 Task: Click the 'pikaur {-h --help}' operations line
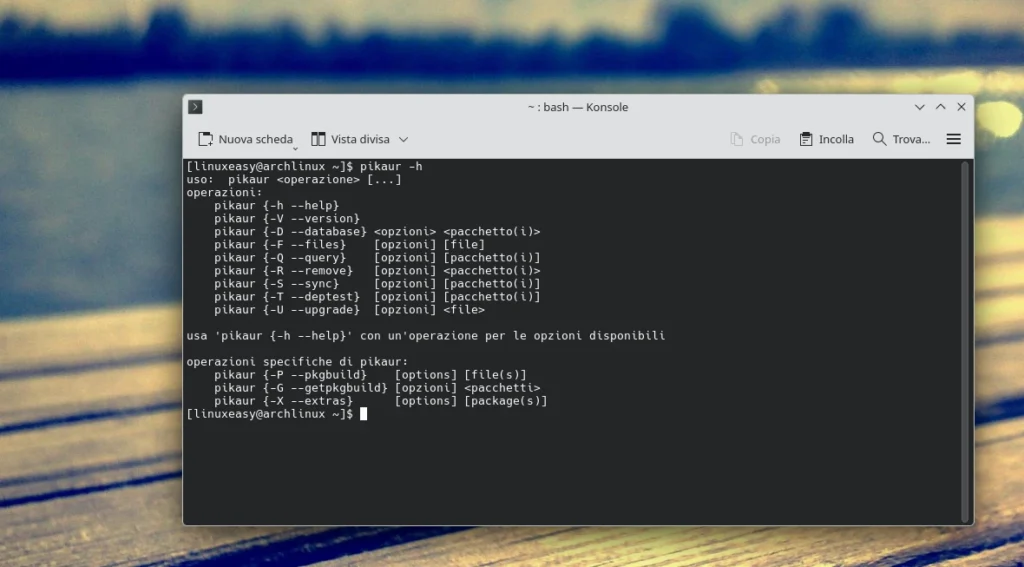tap(276, 205)
